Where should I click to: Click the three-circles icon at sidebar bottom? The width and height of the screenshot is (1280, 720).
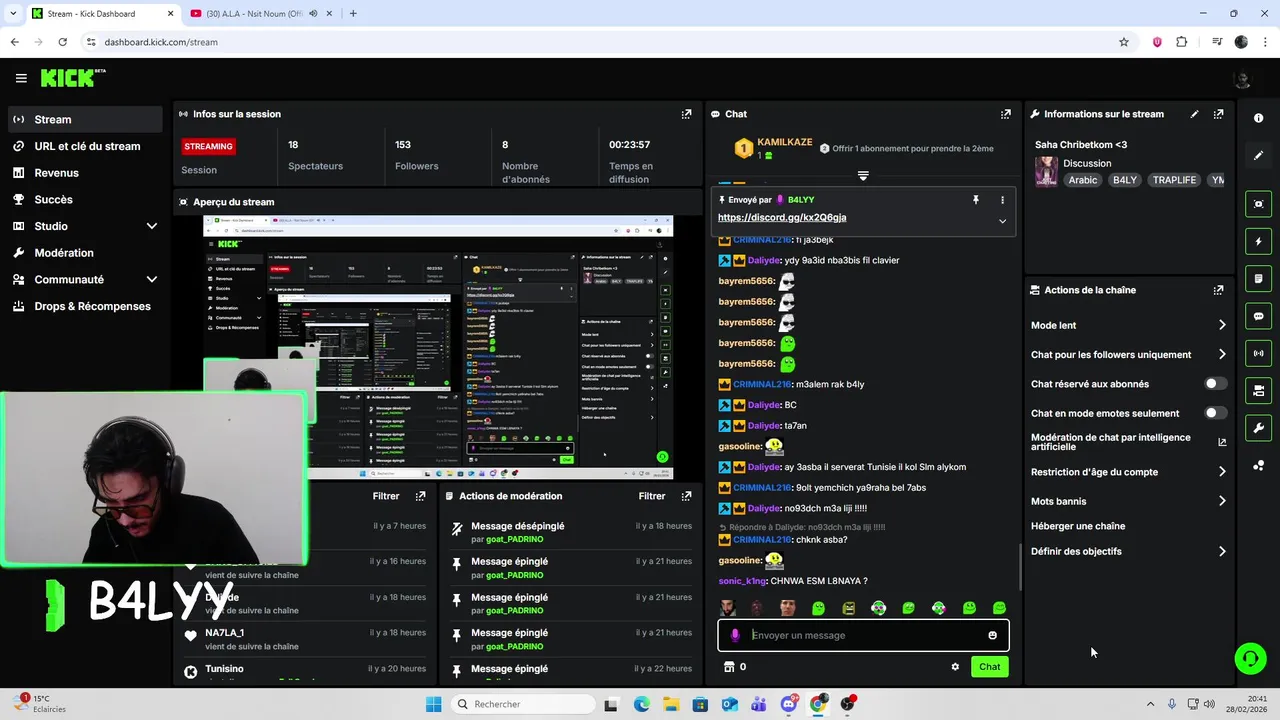(1258, 466)
